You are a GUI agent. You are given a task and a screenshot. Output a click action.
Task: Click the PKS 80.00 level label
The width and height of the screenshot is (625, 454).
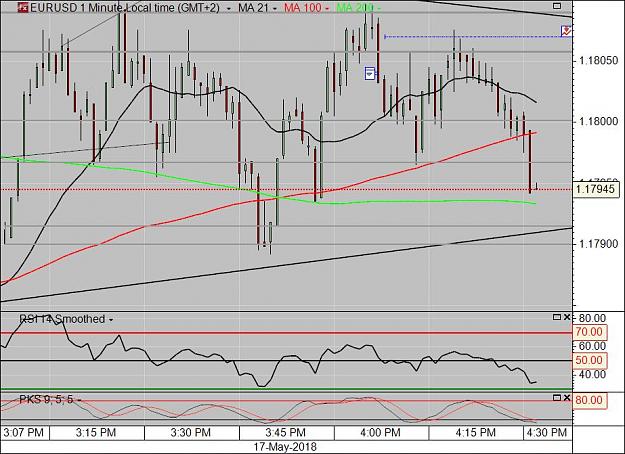589,400
